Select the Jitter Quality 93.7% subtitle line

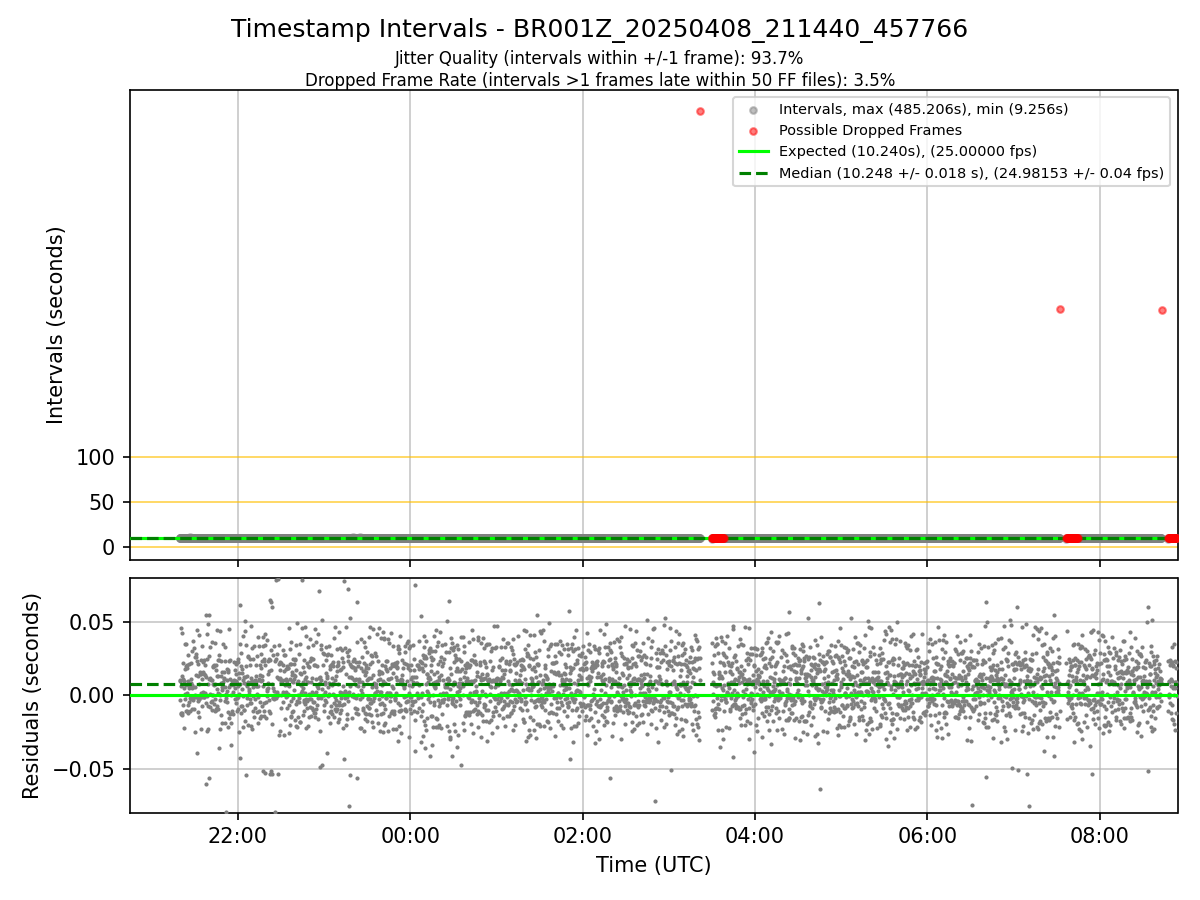(x=599, y=58)
